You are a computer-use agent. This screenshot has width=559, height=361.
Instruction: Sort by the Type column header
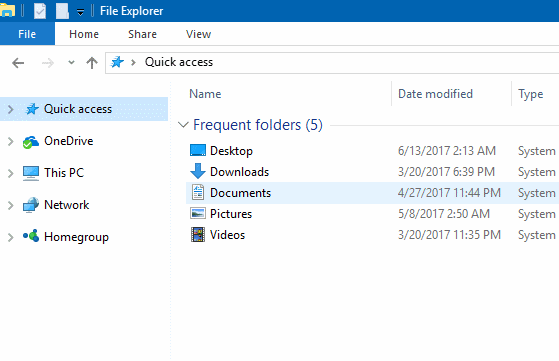[x=530, y=94]
